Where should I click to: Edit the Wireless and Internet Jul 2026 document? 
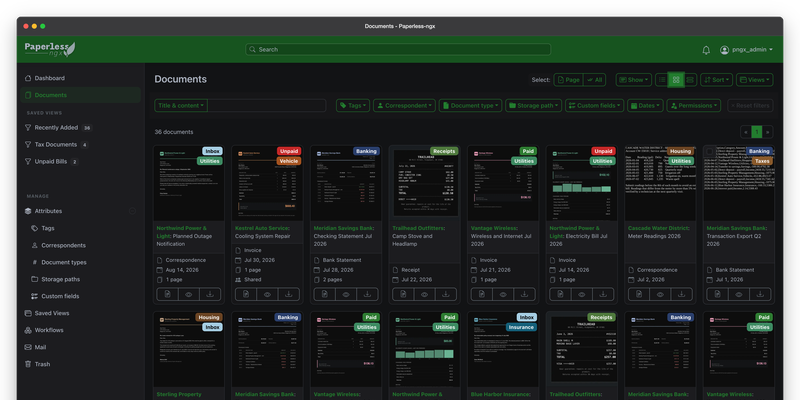(x=482, y=294)
